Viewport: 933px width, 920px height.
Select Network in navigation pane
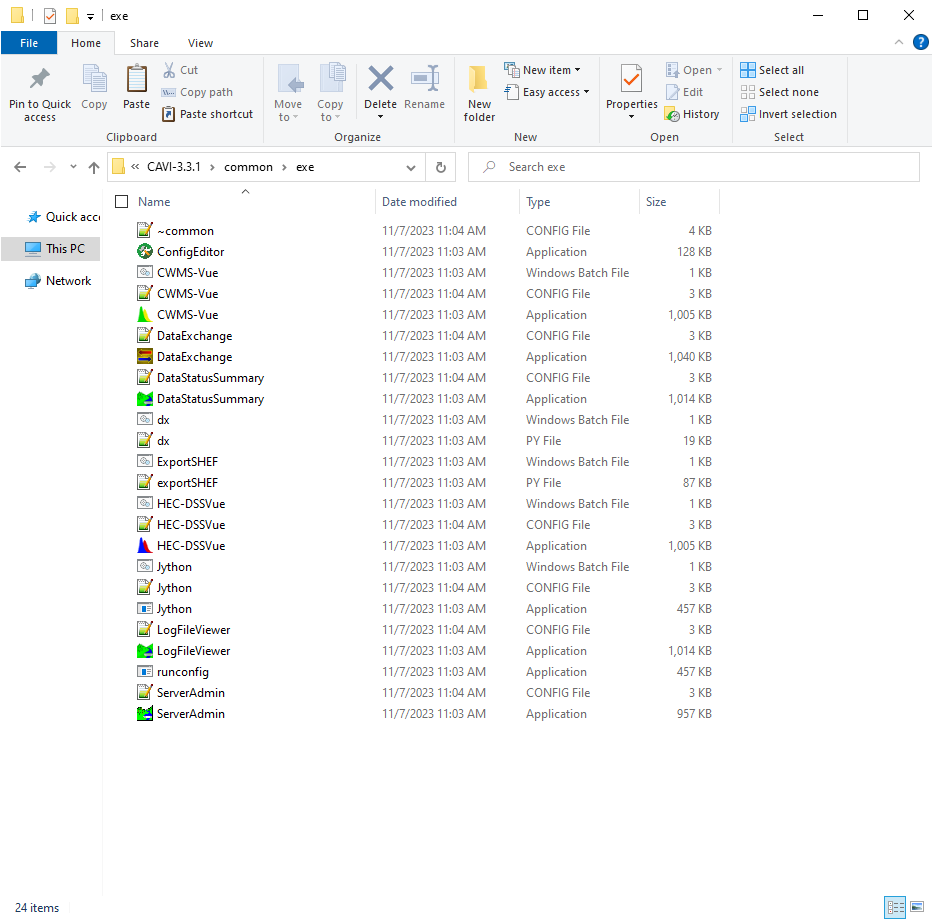[58, 281]
